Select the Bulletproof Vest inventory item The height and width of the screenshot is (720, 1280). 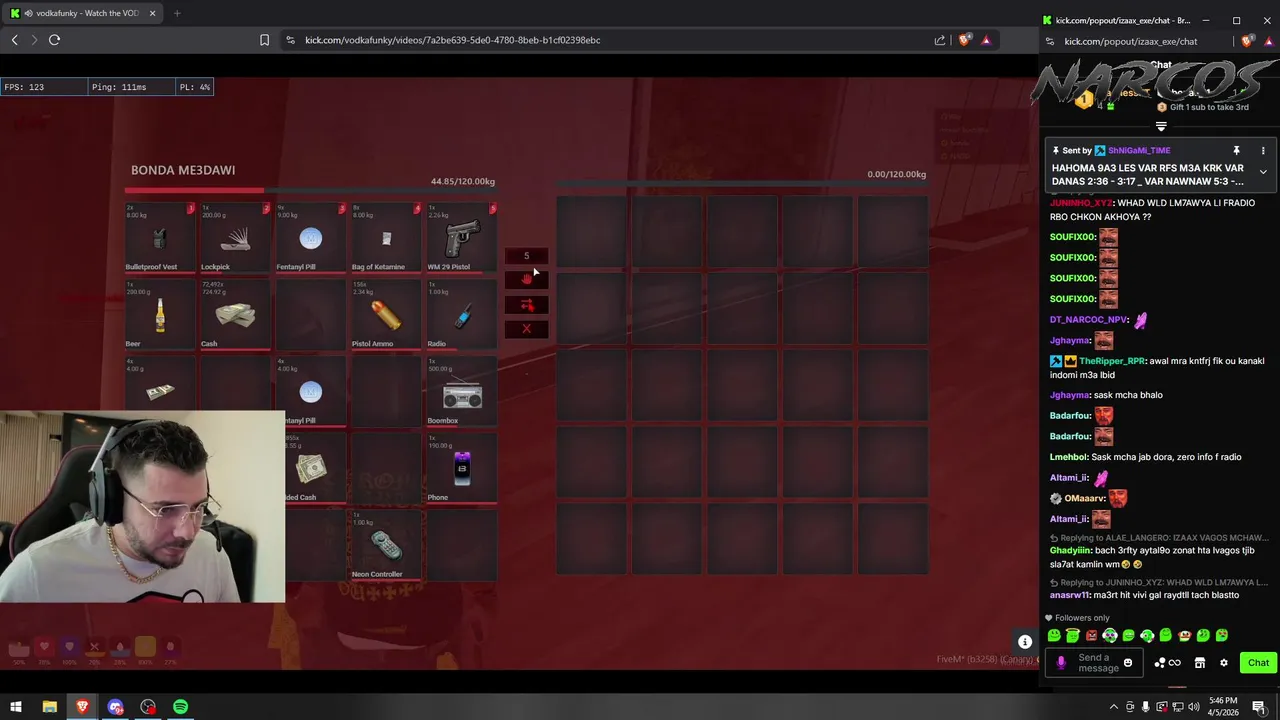160,238
